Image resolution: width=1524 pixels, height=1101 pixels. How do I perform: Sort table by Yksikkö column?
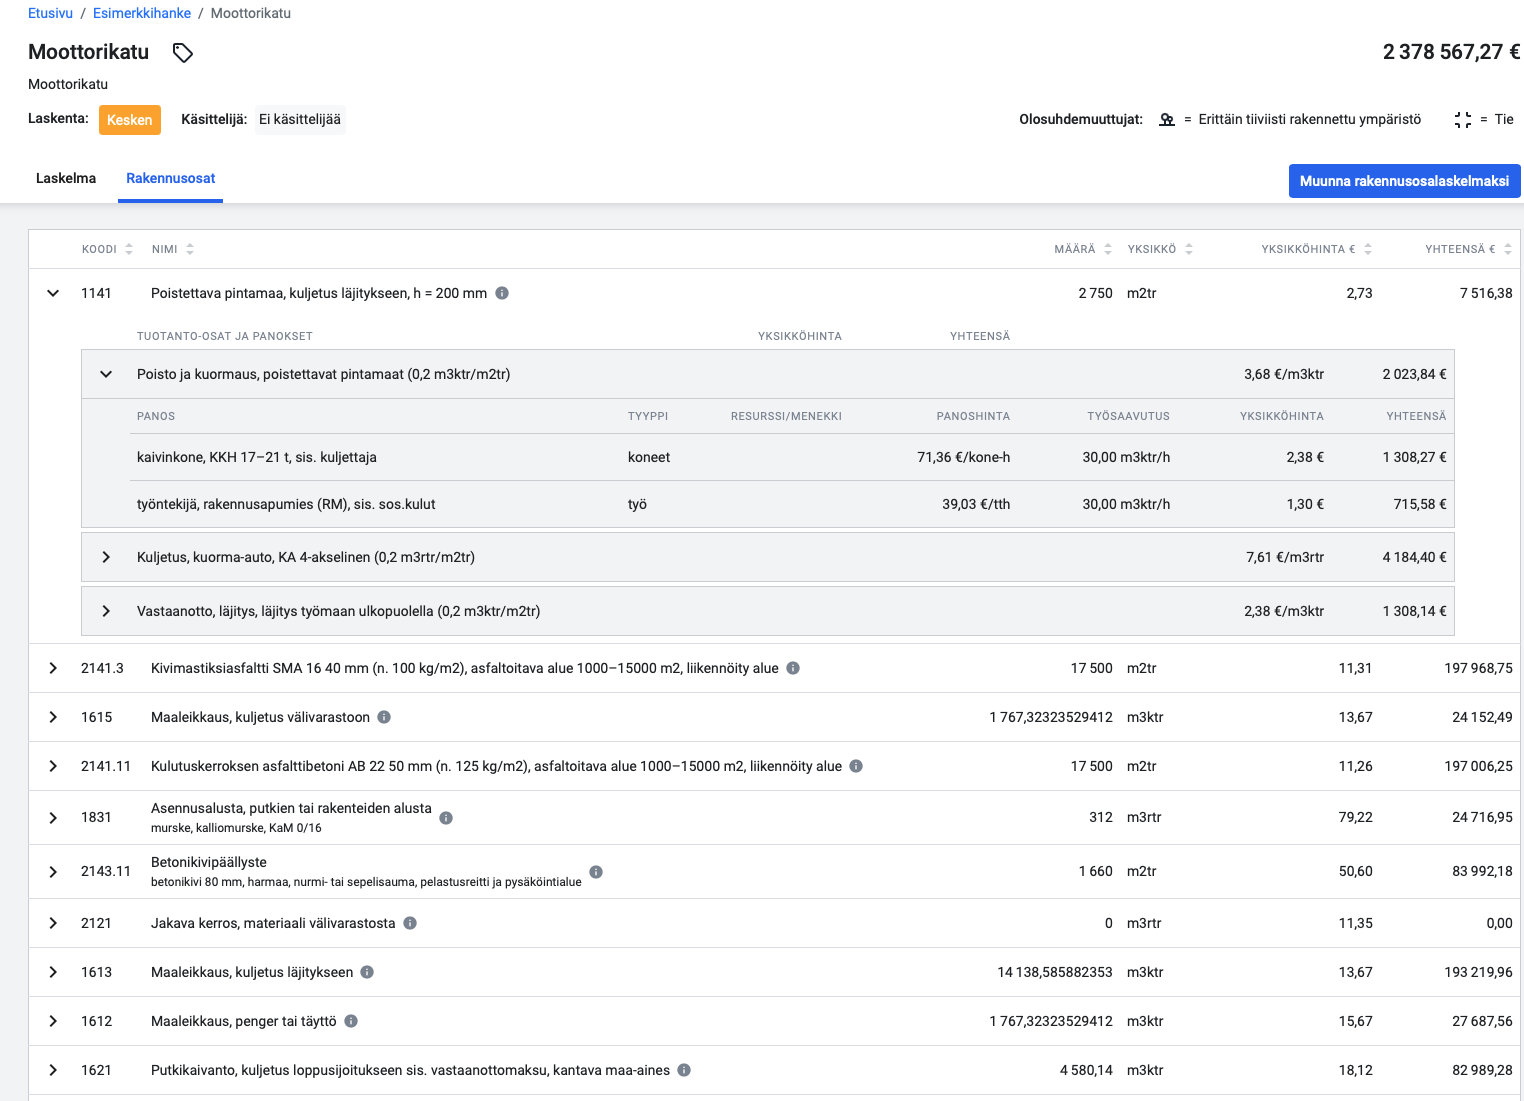pyautogui.click(x=1189, y=249)
